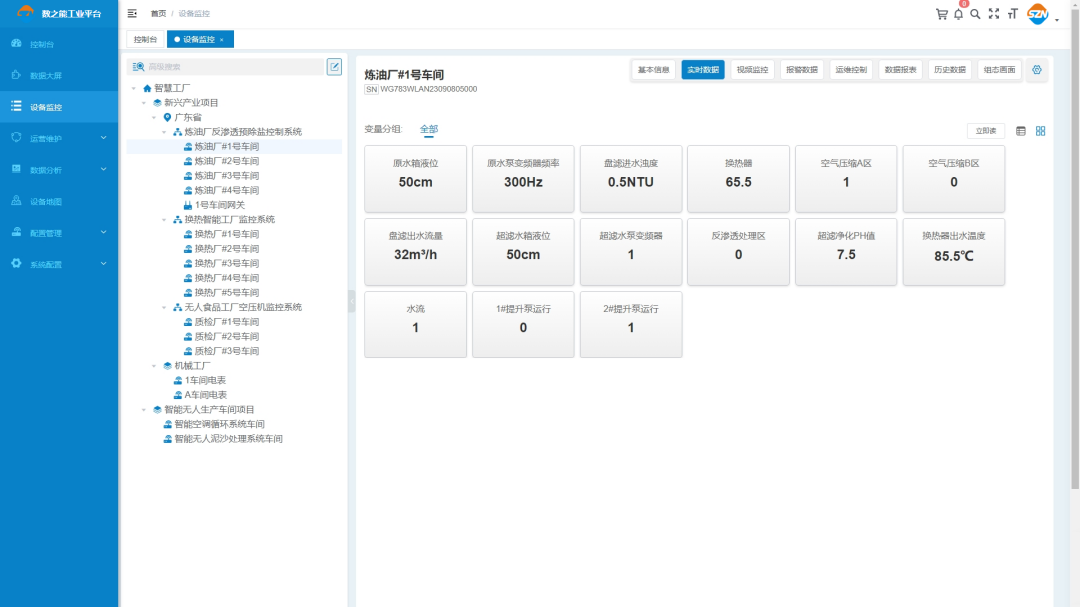Open the user avatar dropdown
1080x607 pixels.
point(1042,15)
